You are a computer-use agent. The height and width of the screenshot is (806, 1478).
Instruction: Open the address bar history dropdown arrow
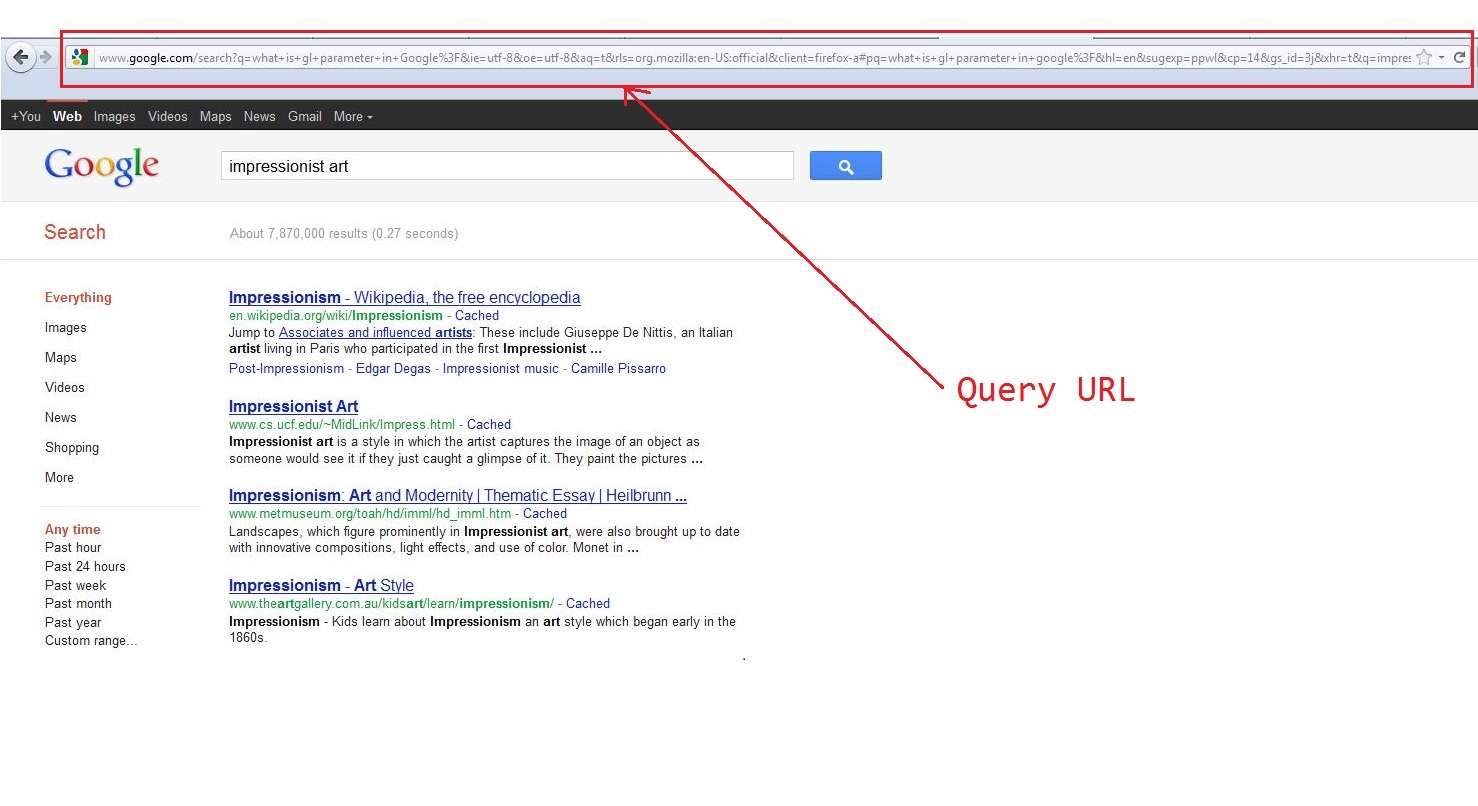tap(1441, 58)
